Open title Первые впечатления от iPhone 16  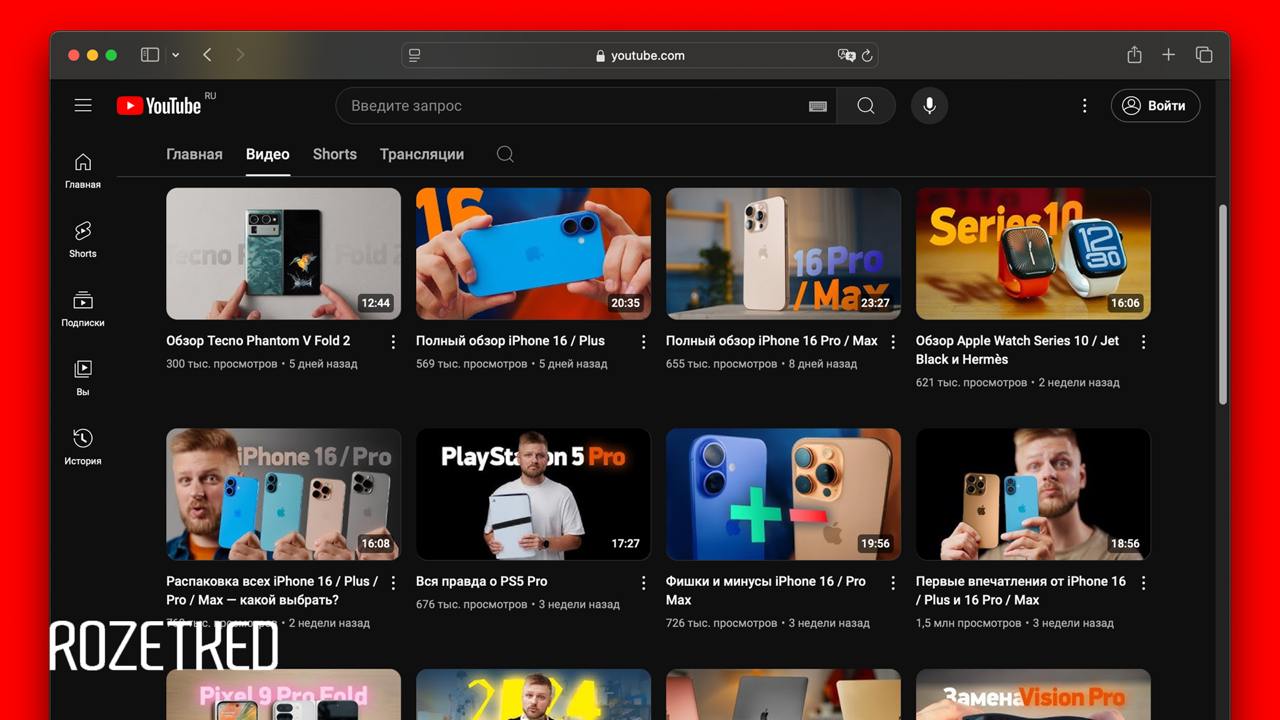pos(1020,590)
